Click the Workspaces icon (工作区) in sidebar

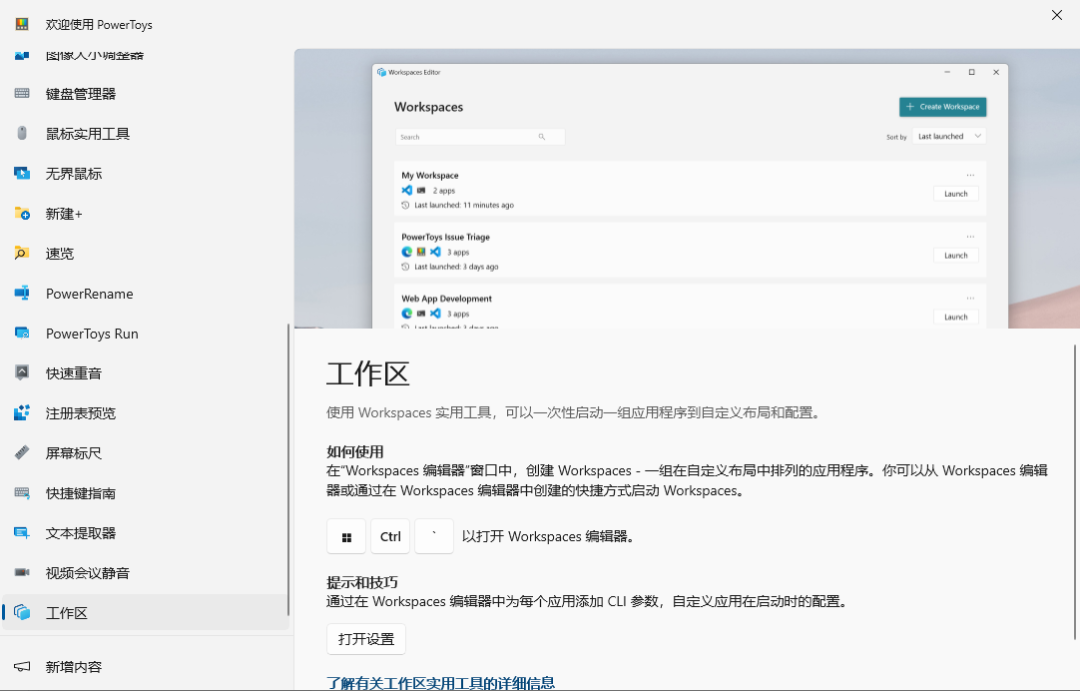pos(22,612)
